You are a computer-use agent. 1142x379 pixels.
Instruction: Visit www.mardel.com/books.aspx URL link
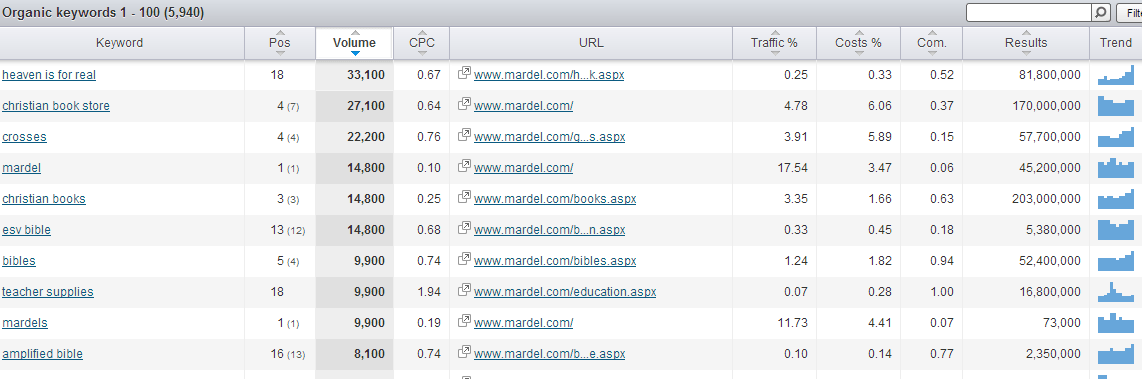click(x=554, y=198)
